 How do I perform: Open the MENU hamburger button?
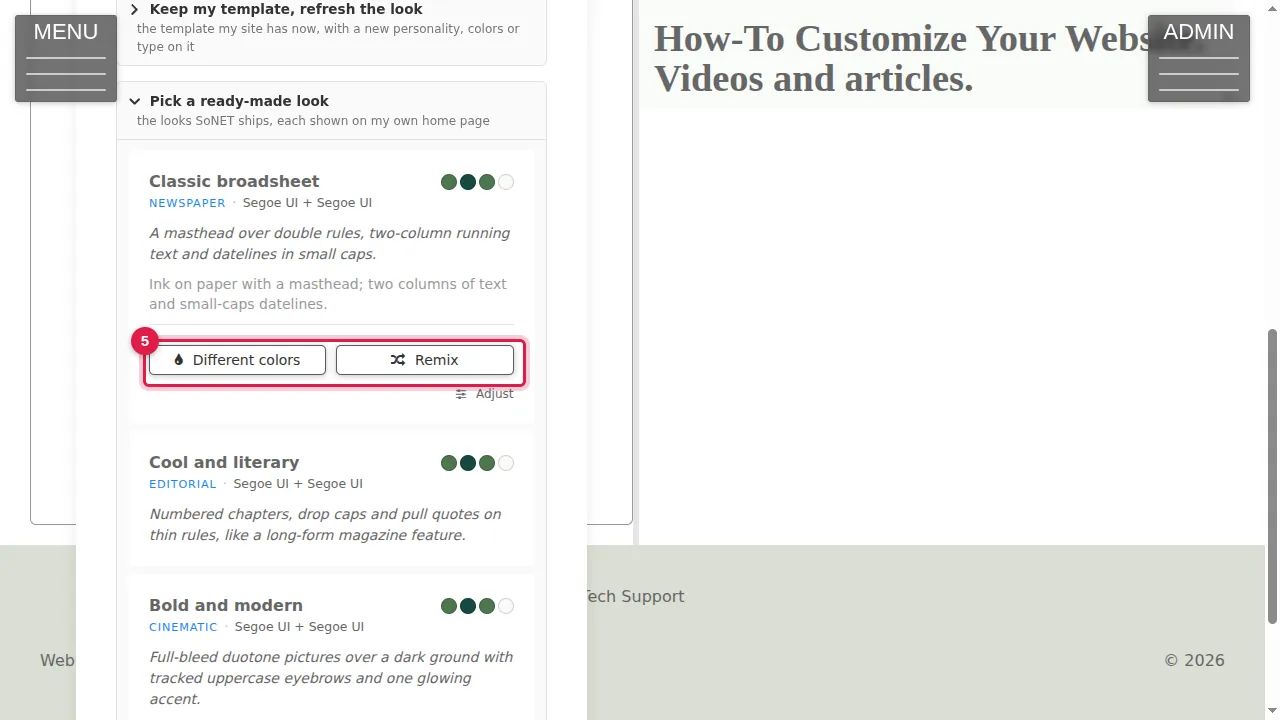[66, 58]
